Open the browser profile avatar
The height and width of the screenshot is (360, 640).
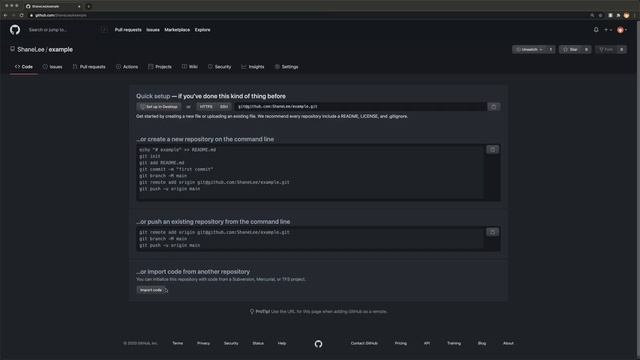[627, 15]
